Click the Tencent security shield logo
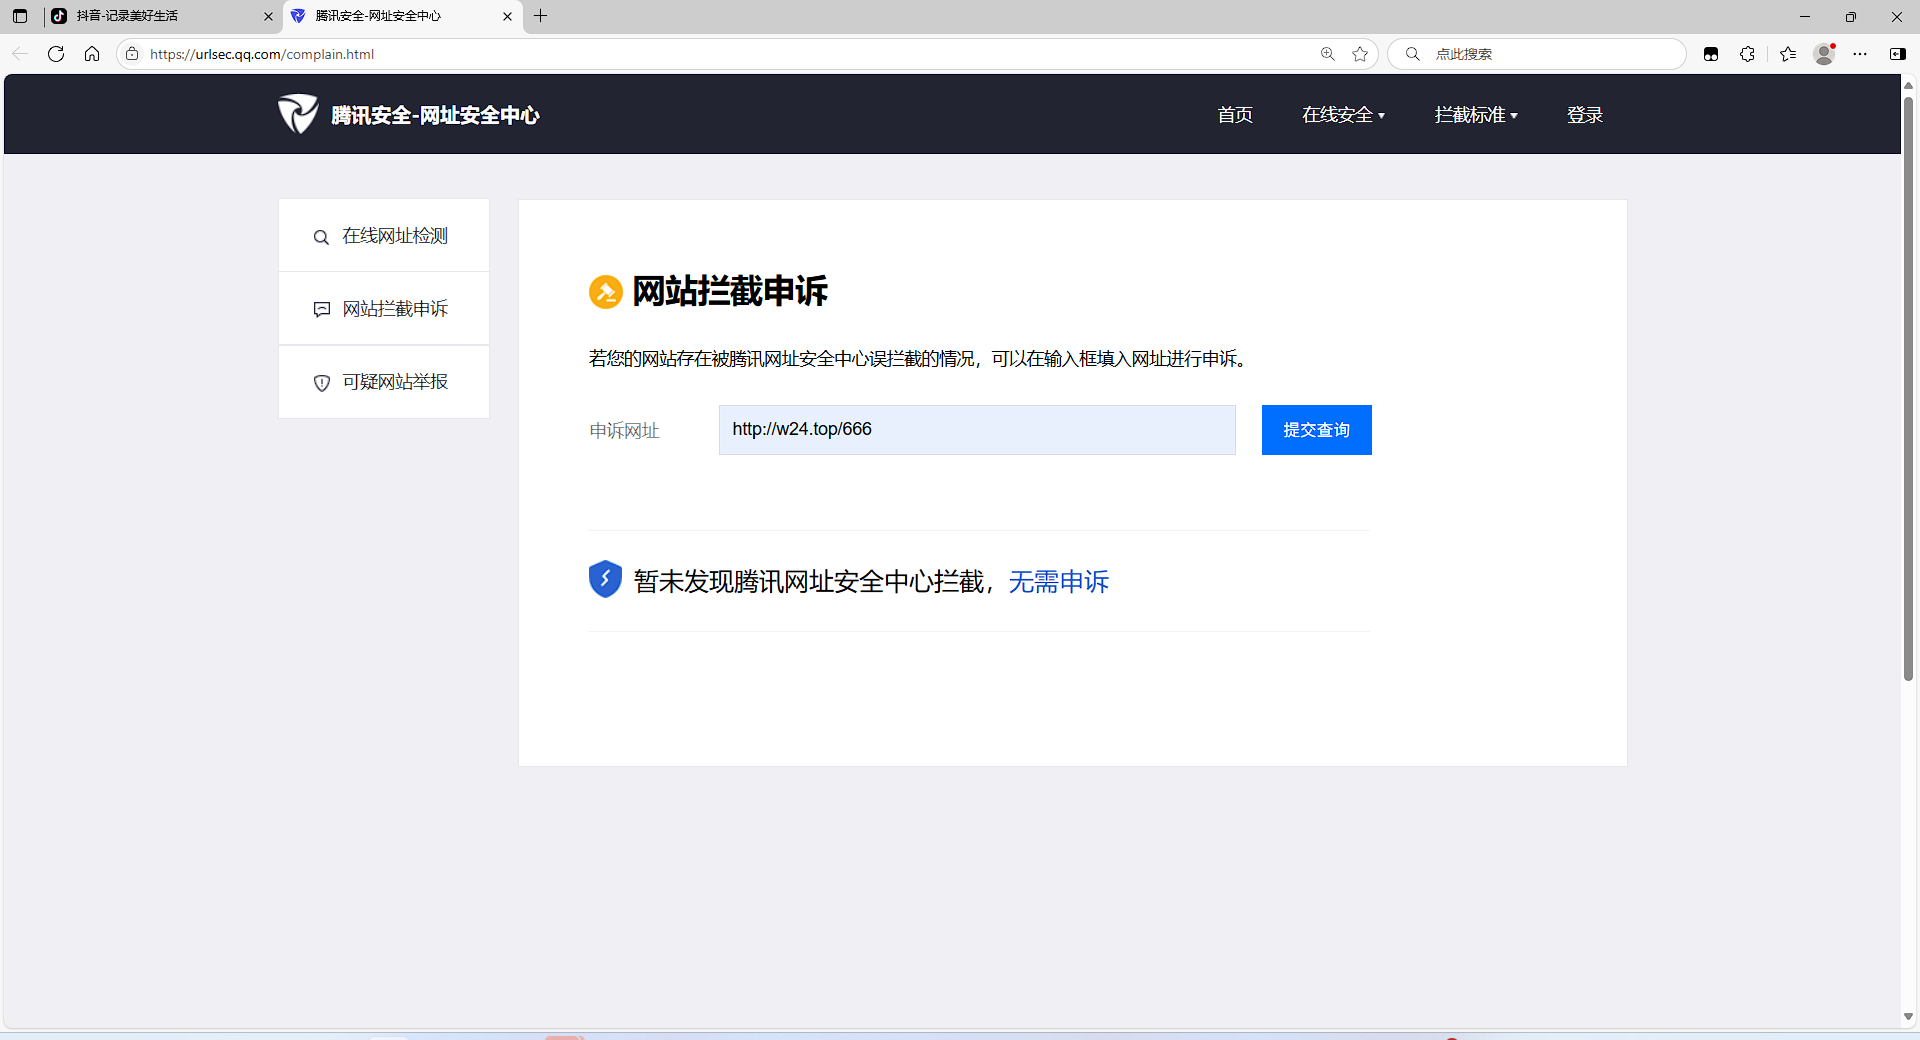The width and height of the screenshot is (1920, 1040). (x=298, y=114)
